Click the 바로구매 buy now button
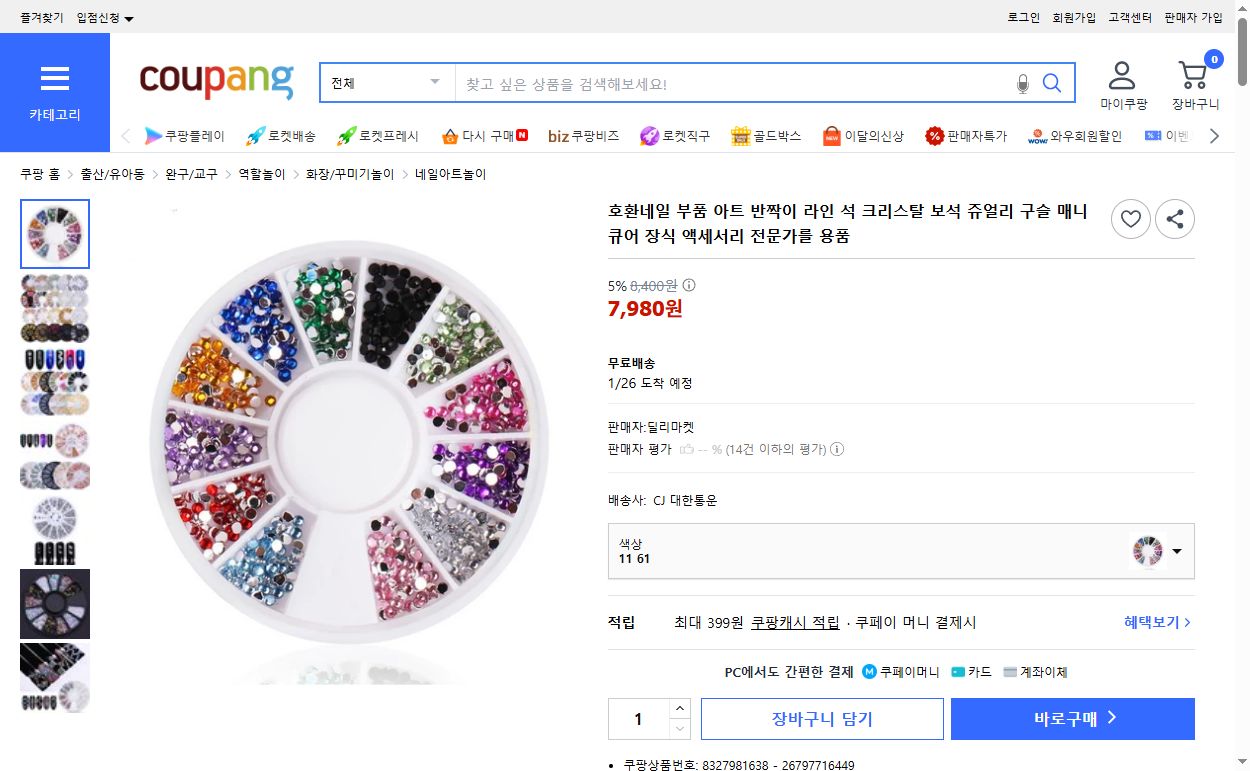Image resolution: width=1250 pixels, height=771 pixels. tap(1072, 718)
